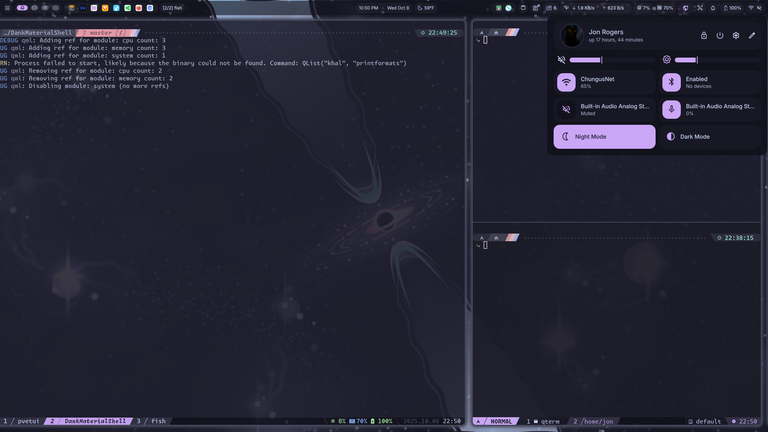Disable Night Mode
The width and height of the screenshot is (768, 432).
point(604,136)
